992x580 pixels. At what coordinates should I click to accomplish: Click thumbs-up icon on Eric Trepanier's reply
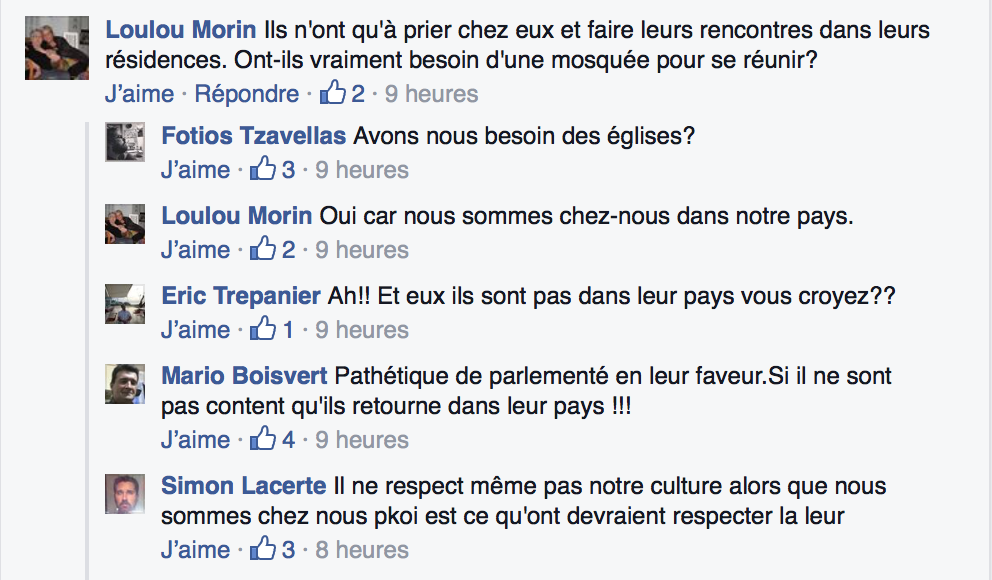click(262, 329)
